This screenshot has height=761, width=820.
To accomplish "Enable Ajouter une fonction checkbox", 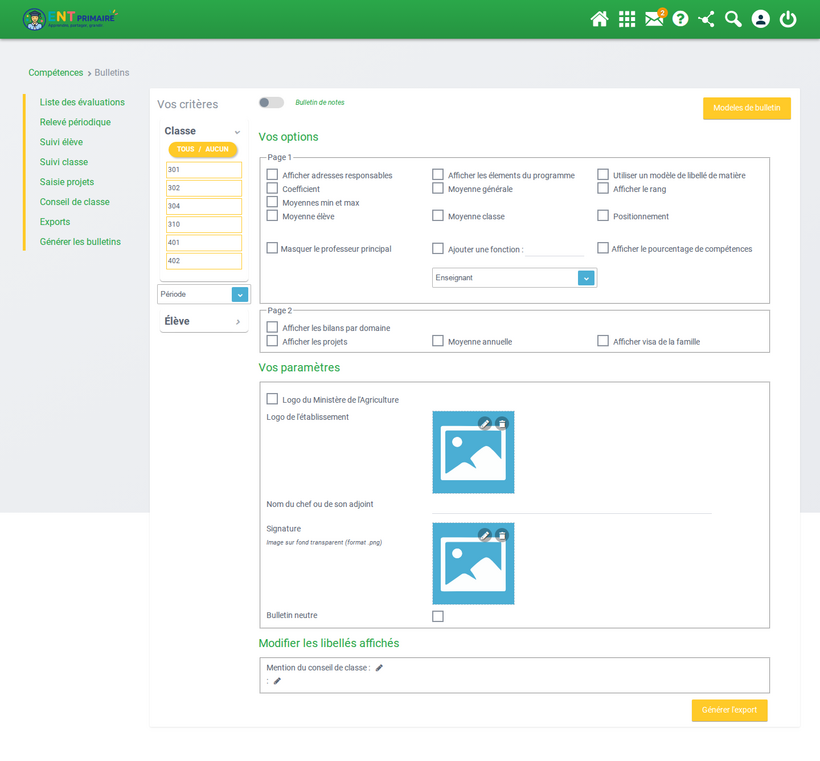I will (x=438, y=248).
